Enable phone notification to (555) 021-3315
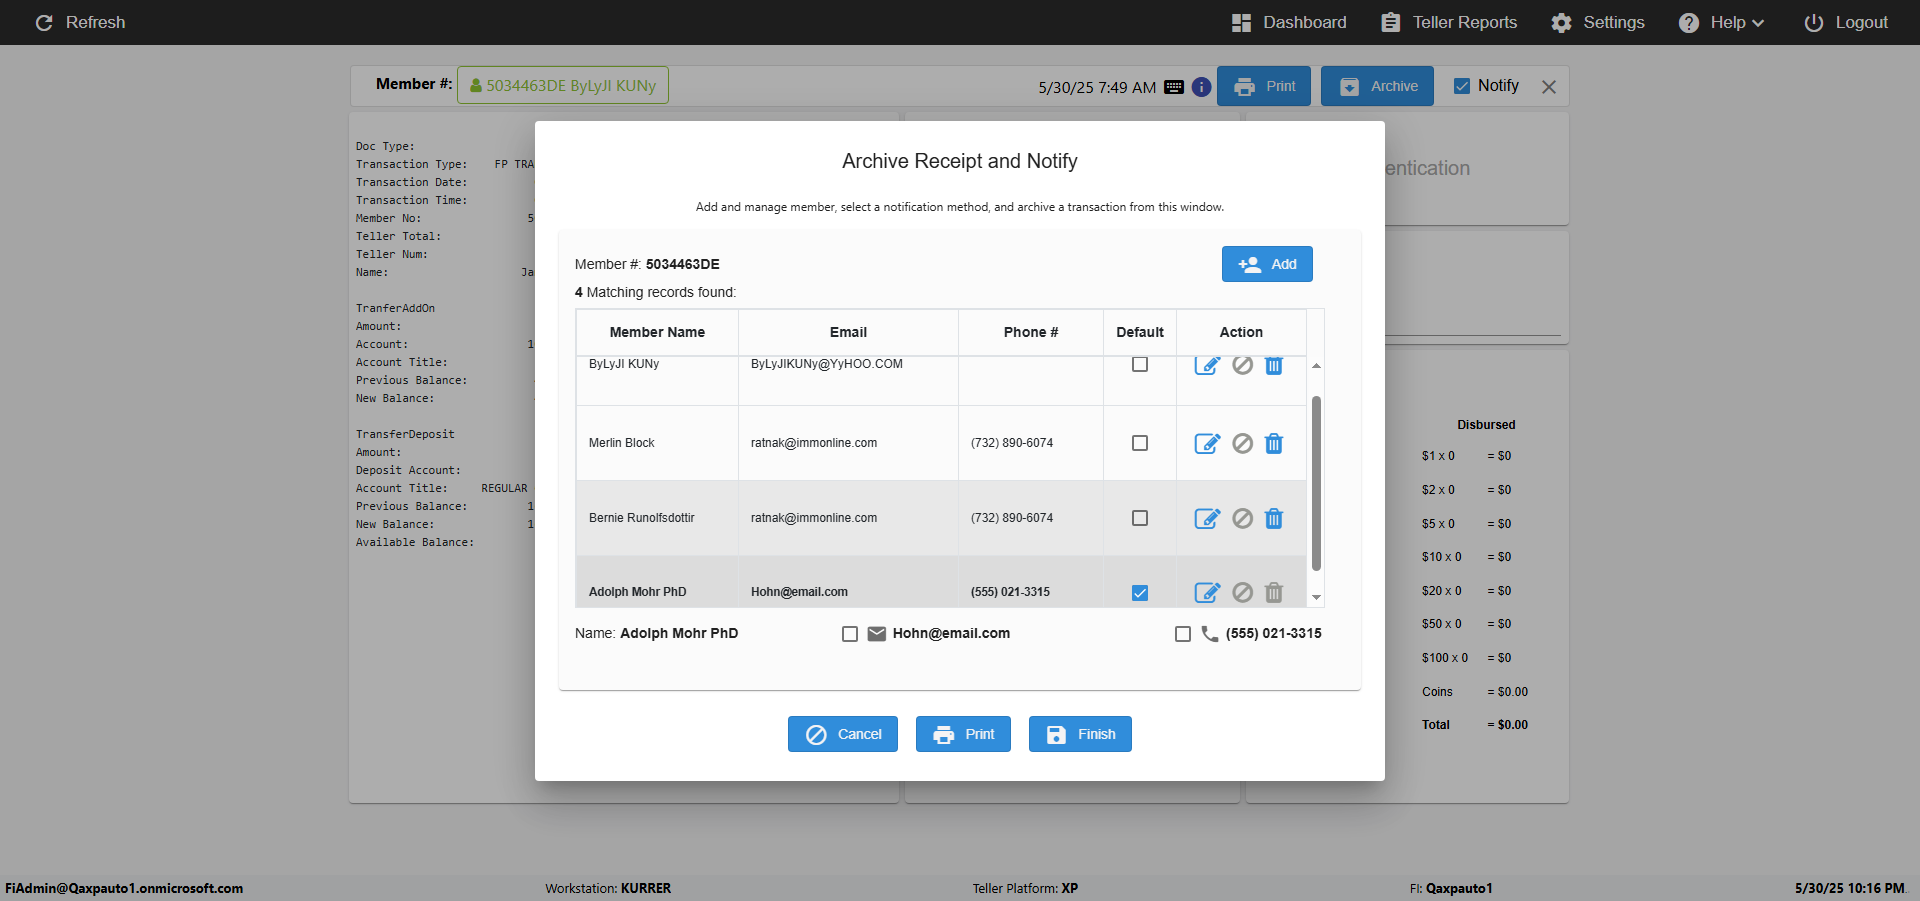This screenshot has height=901, width=1920. [x=1183, y=634]
